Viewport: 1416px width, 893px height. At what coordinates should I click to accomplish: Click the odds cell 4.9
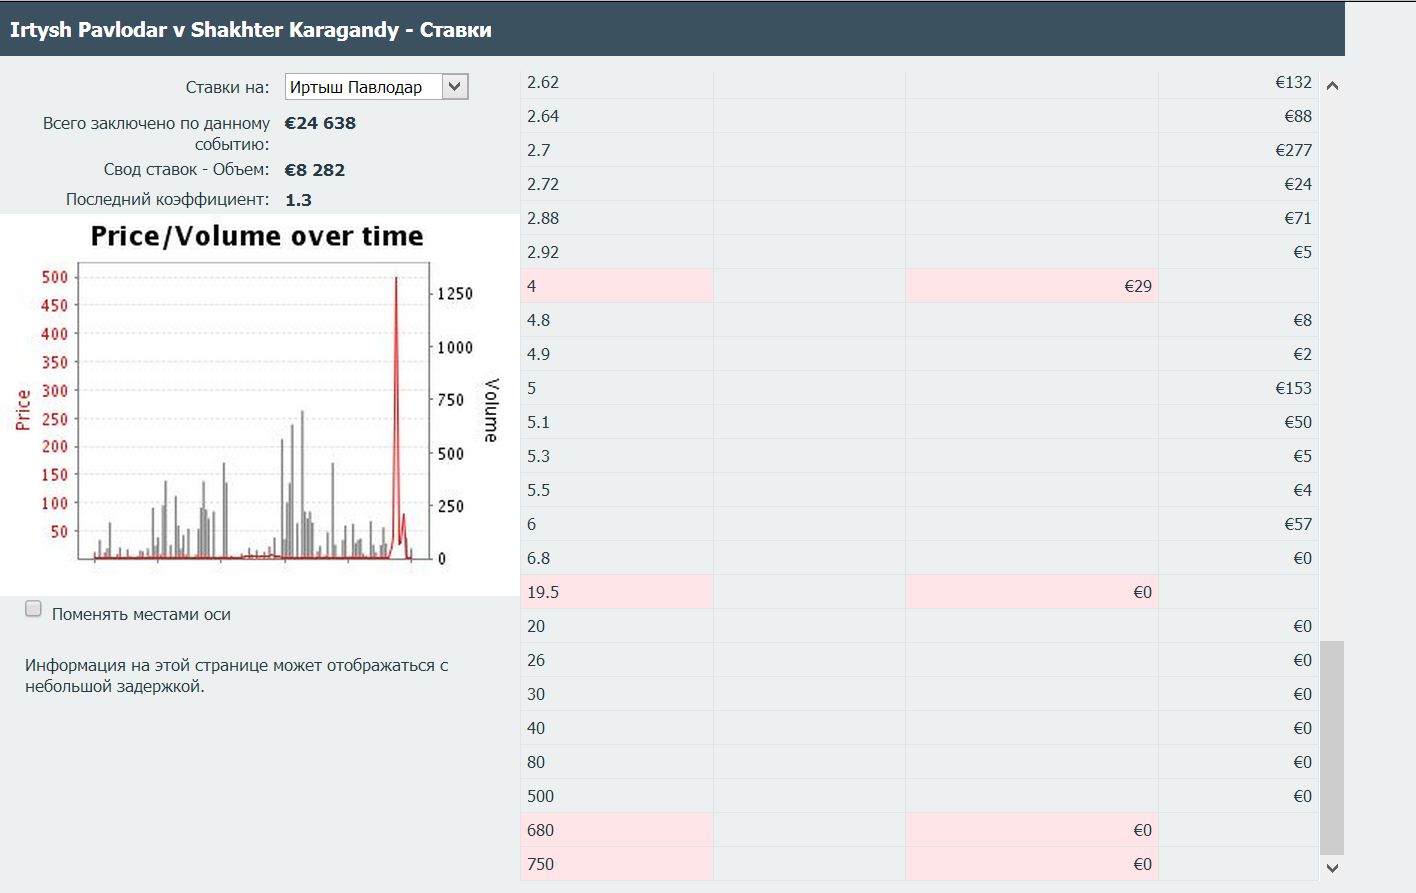(x=617, y=354)
